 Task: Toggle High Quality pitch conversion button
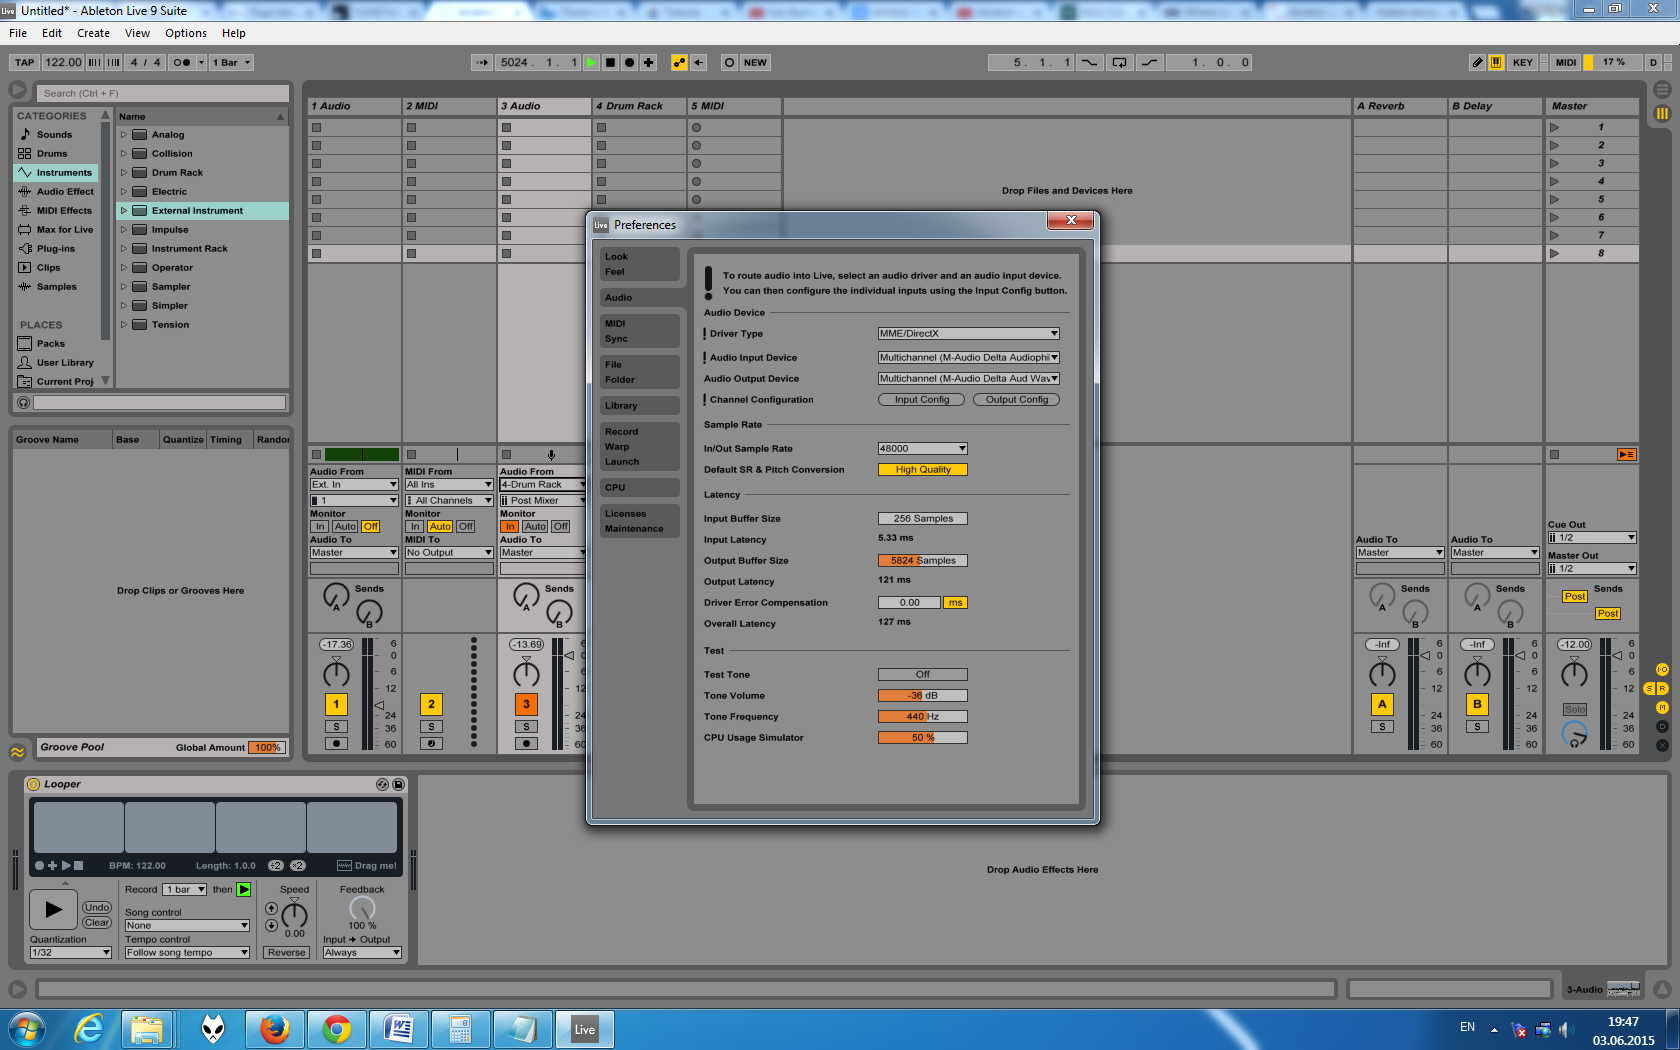(923, 470)
